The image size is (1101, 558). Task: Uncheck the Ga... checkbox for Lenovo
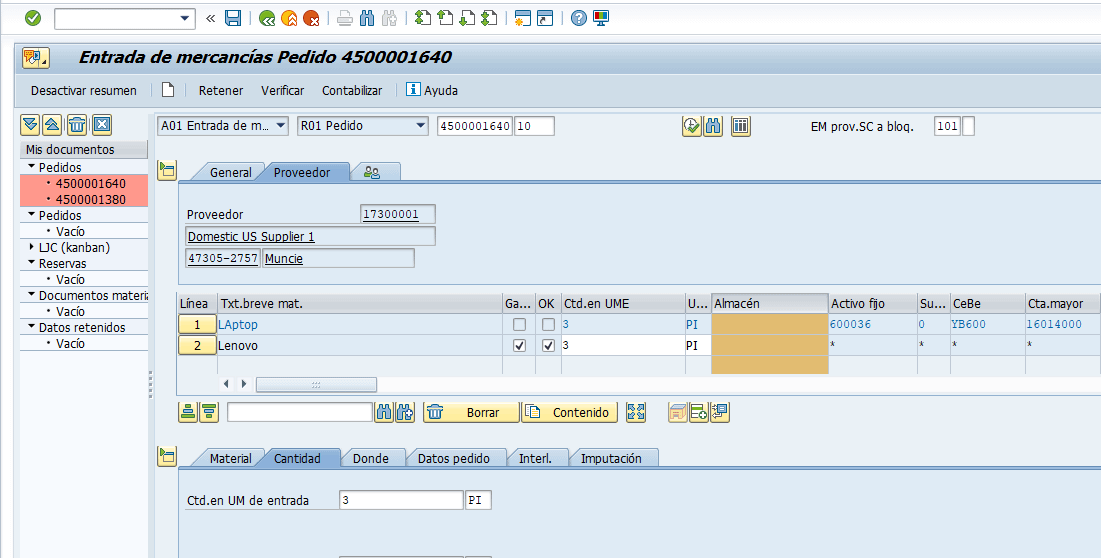tap(518, 345)
